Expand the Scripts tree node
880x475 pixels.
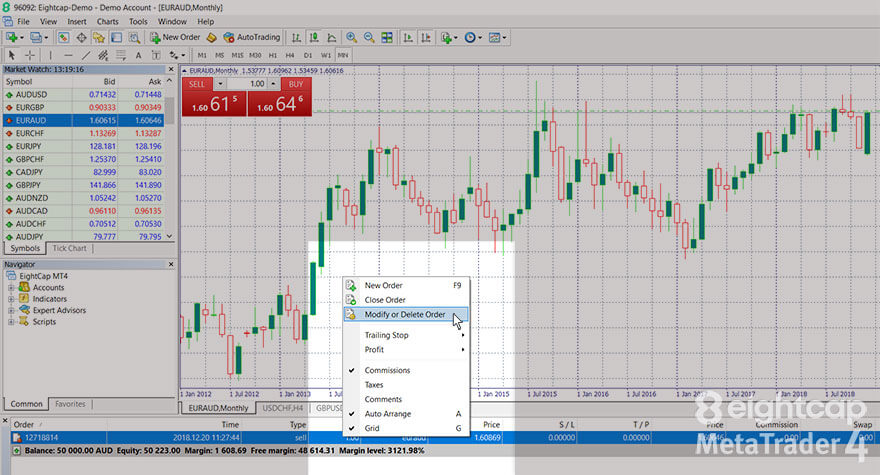(x=11, y=322)
